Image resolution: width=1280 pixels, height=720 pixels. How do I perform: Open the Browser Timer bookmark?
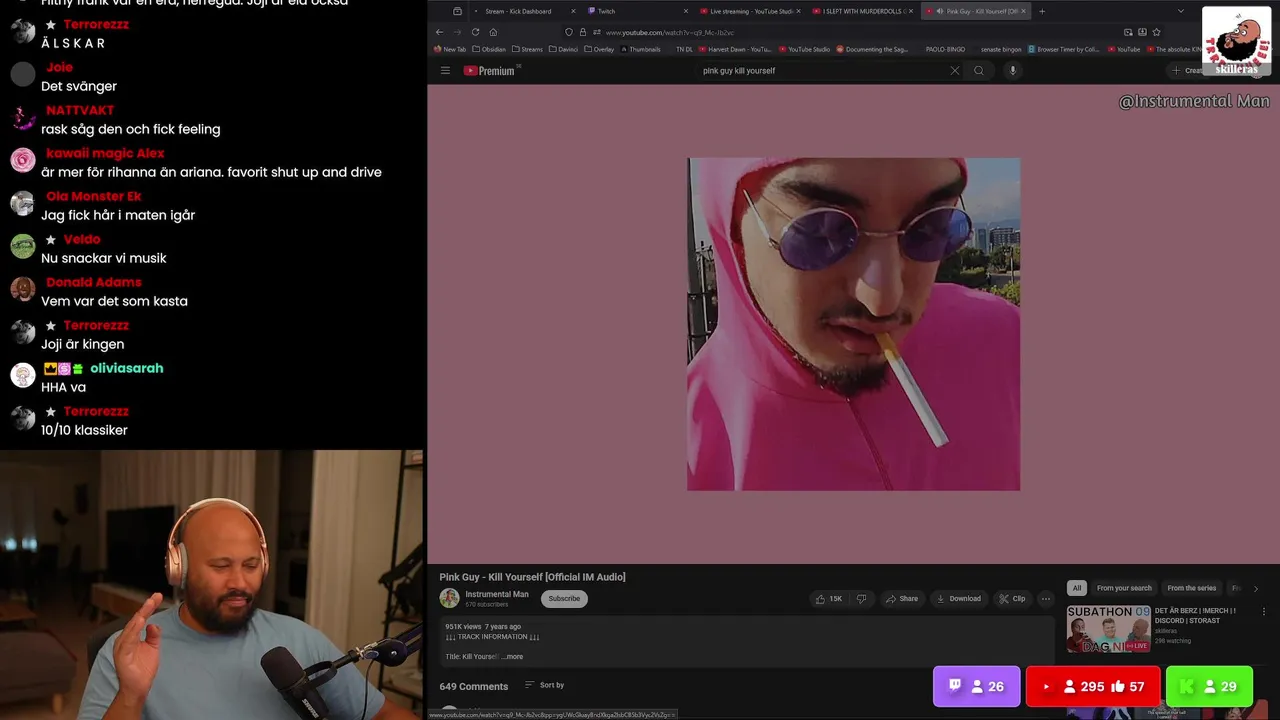1063,49
